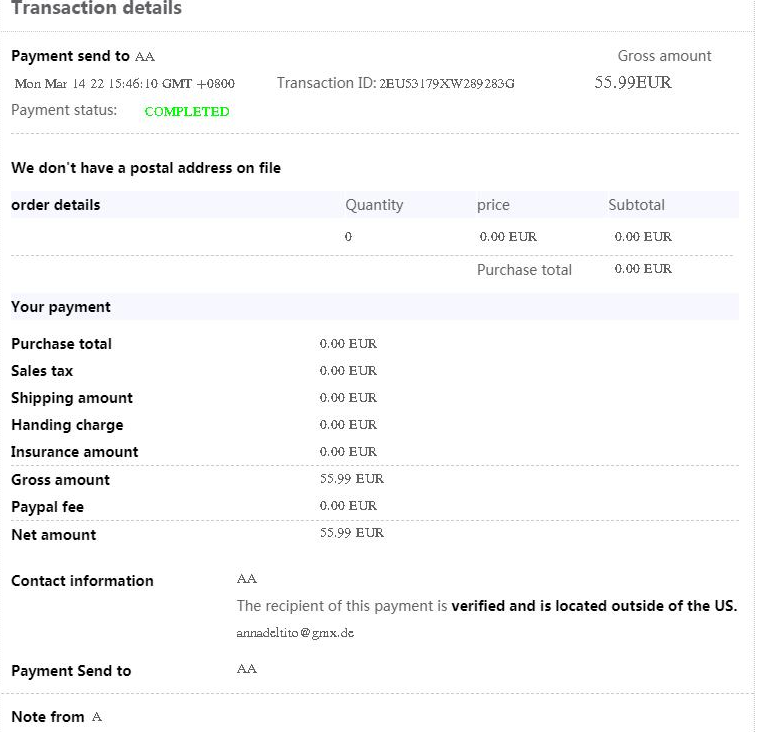Click the Handing charge label
Image resolution: width=768 pixels, height=732 pixels.
(x=67, y=425)
